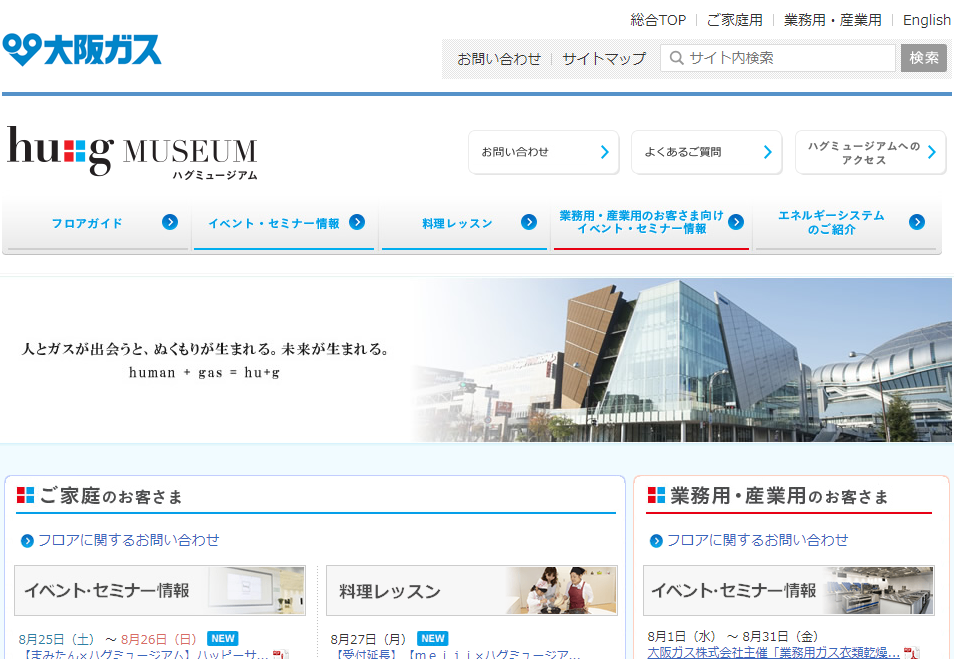
Task: Open フロアガイド navigation tab
Action: pos(96,224)
